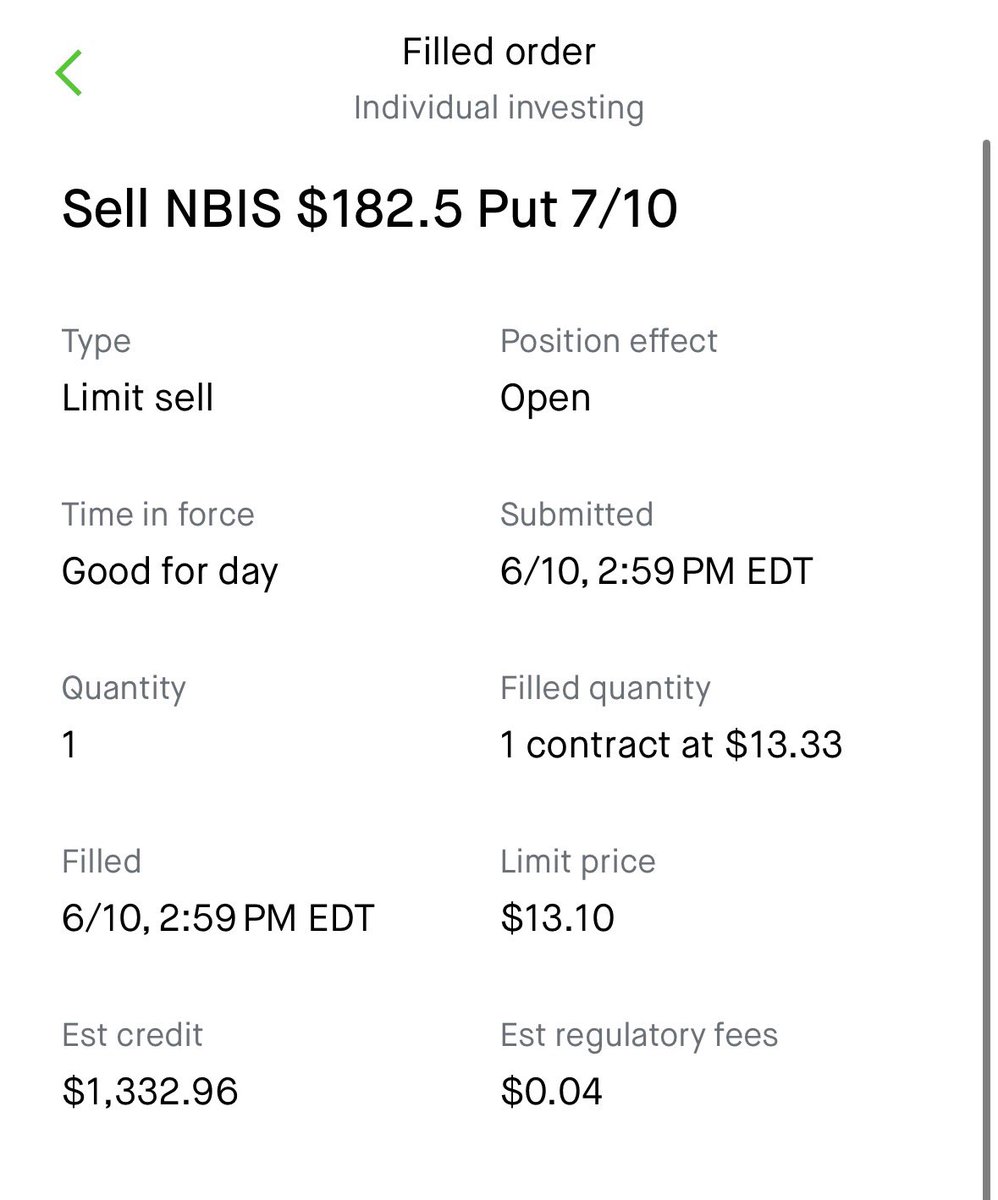Select the 'Limit sell' type value
998x1200 pixels.
click(138, 398)
